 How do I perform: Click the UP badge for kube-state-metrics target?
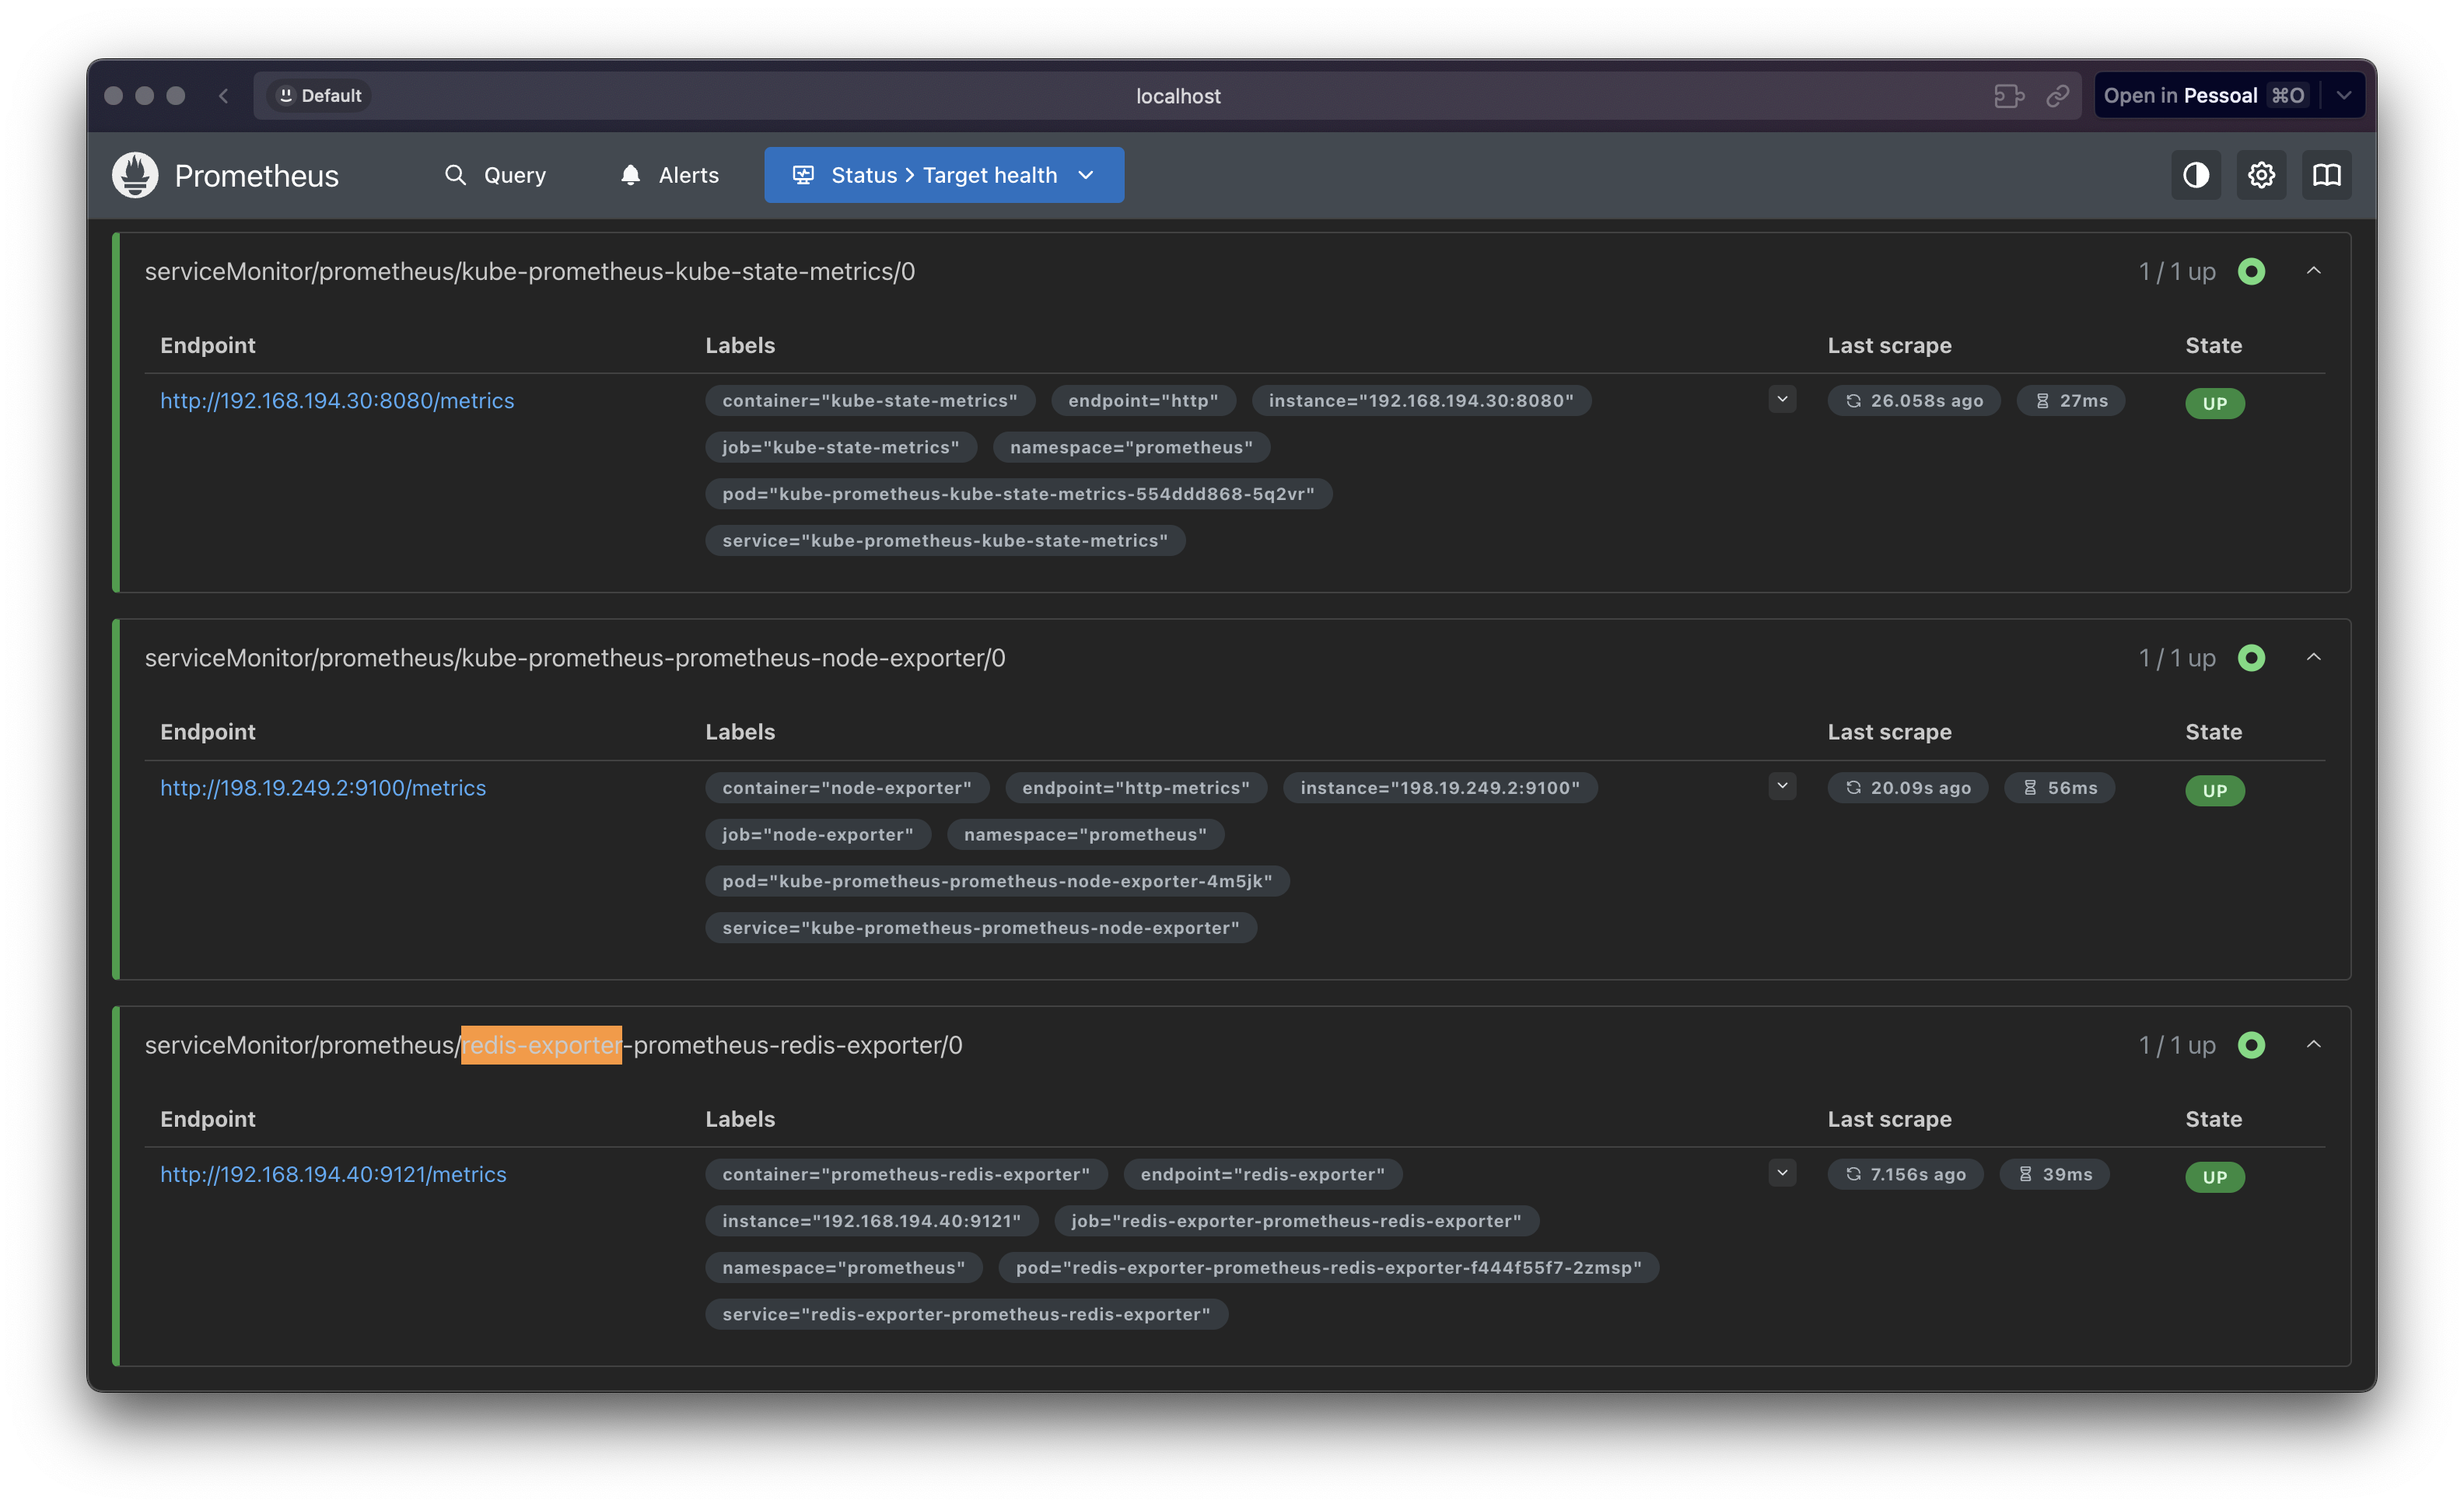coord(2215,403)
